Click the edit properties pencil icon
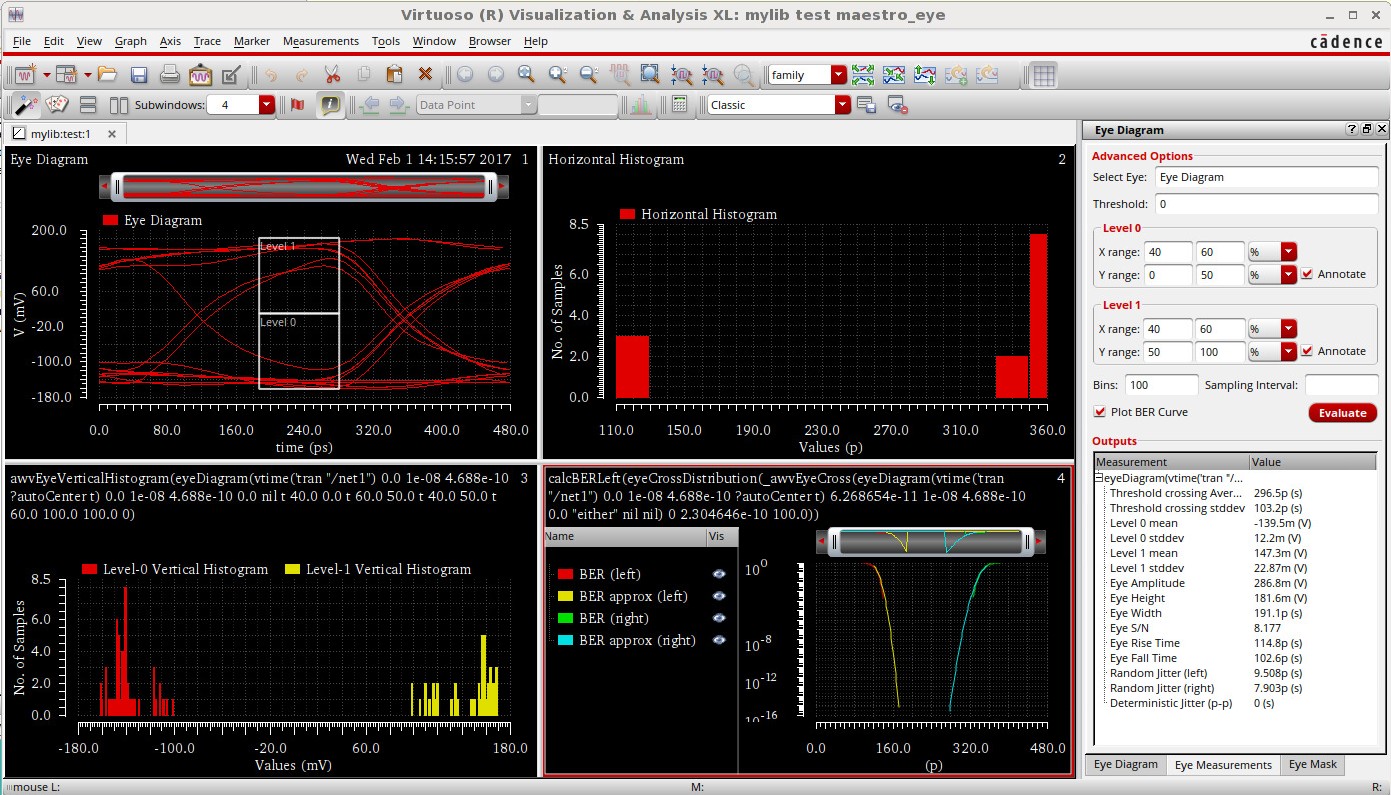 [231, 75]
